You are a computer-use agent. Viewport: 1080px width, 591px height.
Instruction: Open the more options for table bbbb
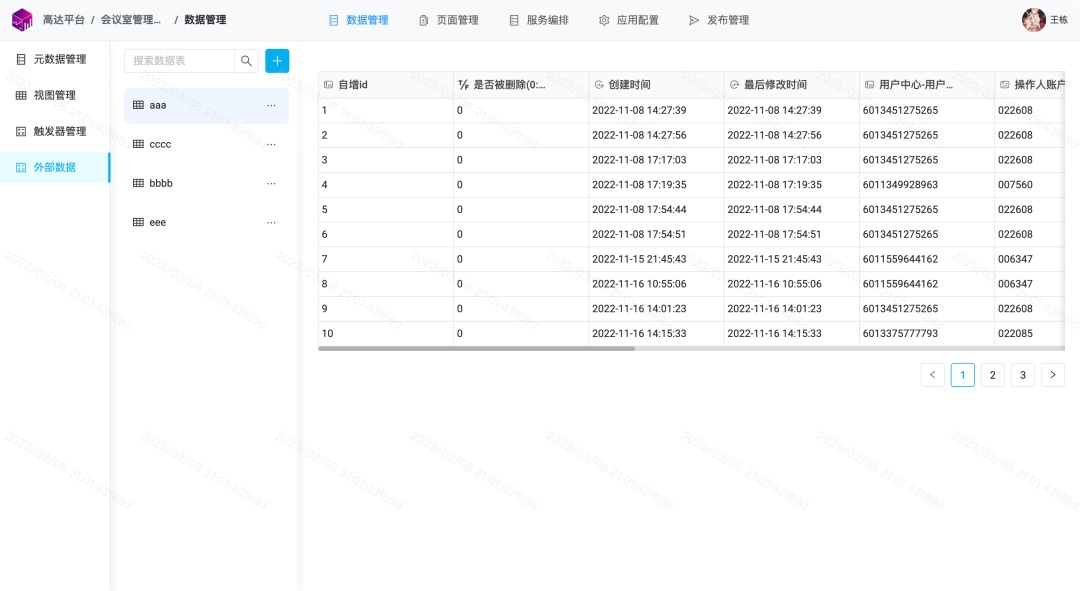click(x=271, y=184)
